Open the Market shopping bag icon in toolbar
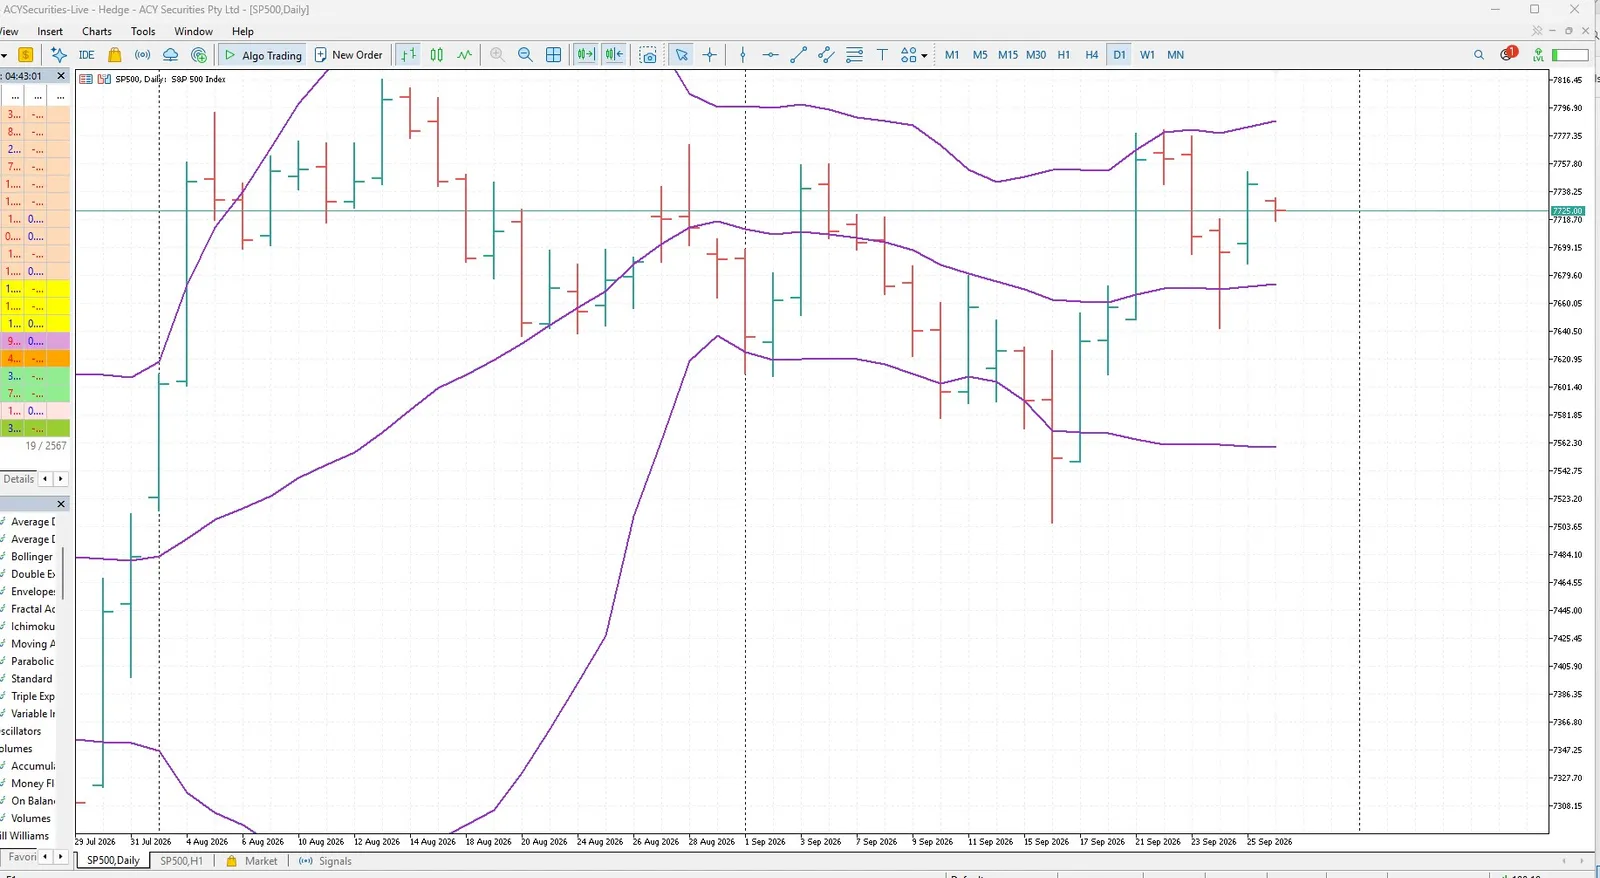The width and height of the screenshot is (1600, 878). click(115, 55)
